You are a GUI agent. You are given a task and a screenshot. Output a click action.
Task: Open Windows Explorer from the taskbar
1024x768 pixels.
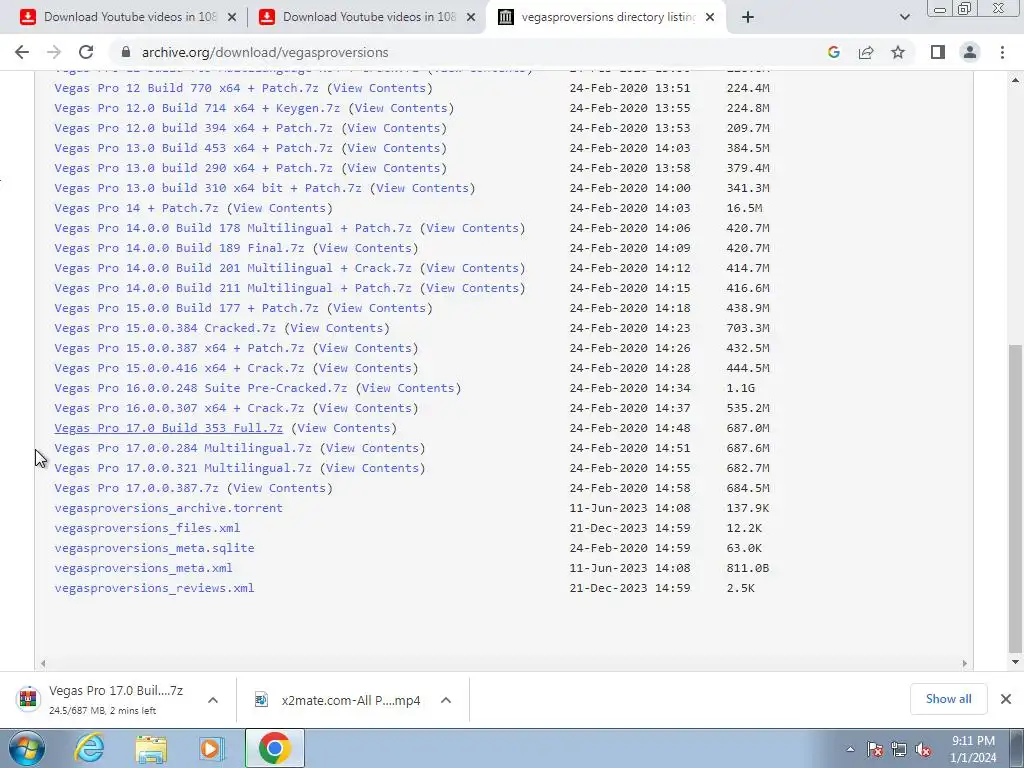point(151,748)
